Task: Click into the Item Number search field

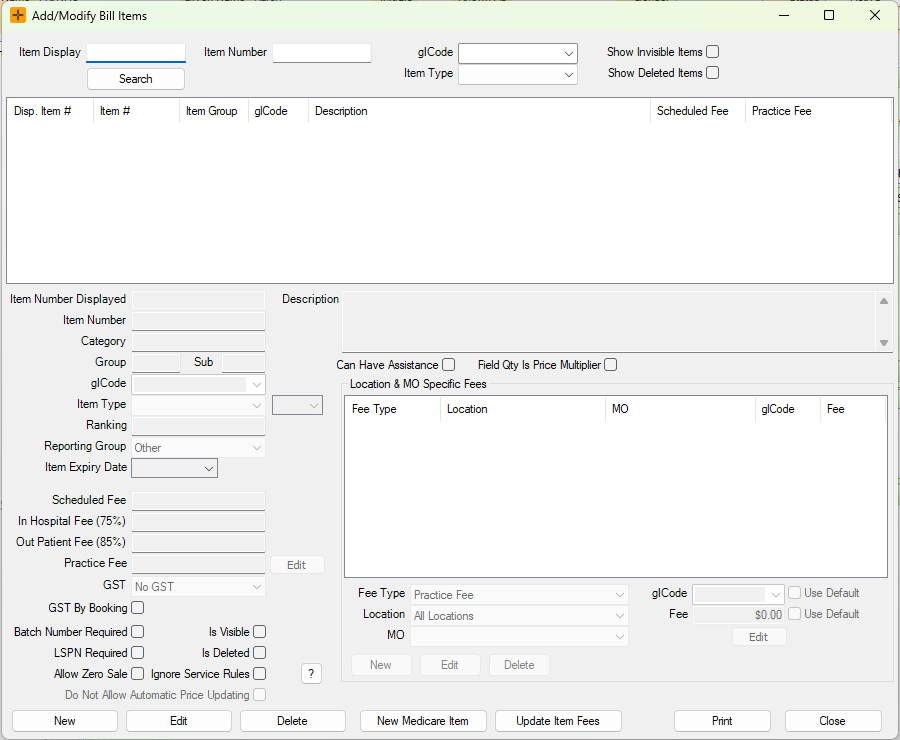Action: 322,52
